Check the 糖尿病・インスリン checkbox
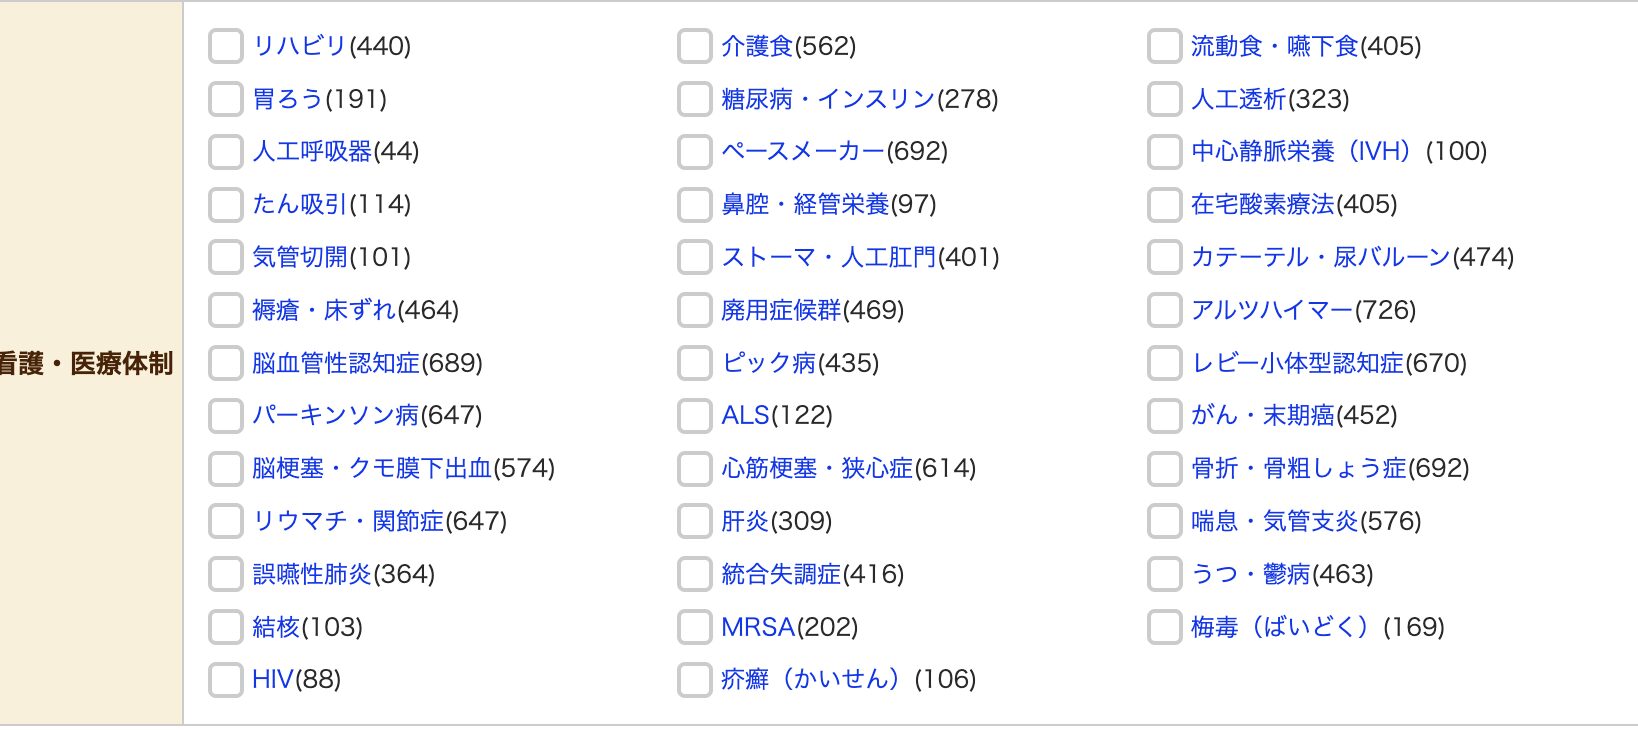The width and height of the screenshot is (1638, 730). pos(695,99)
